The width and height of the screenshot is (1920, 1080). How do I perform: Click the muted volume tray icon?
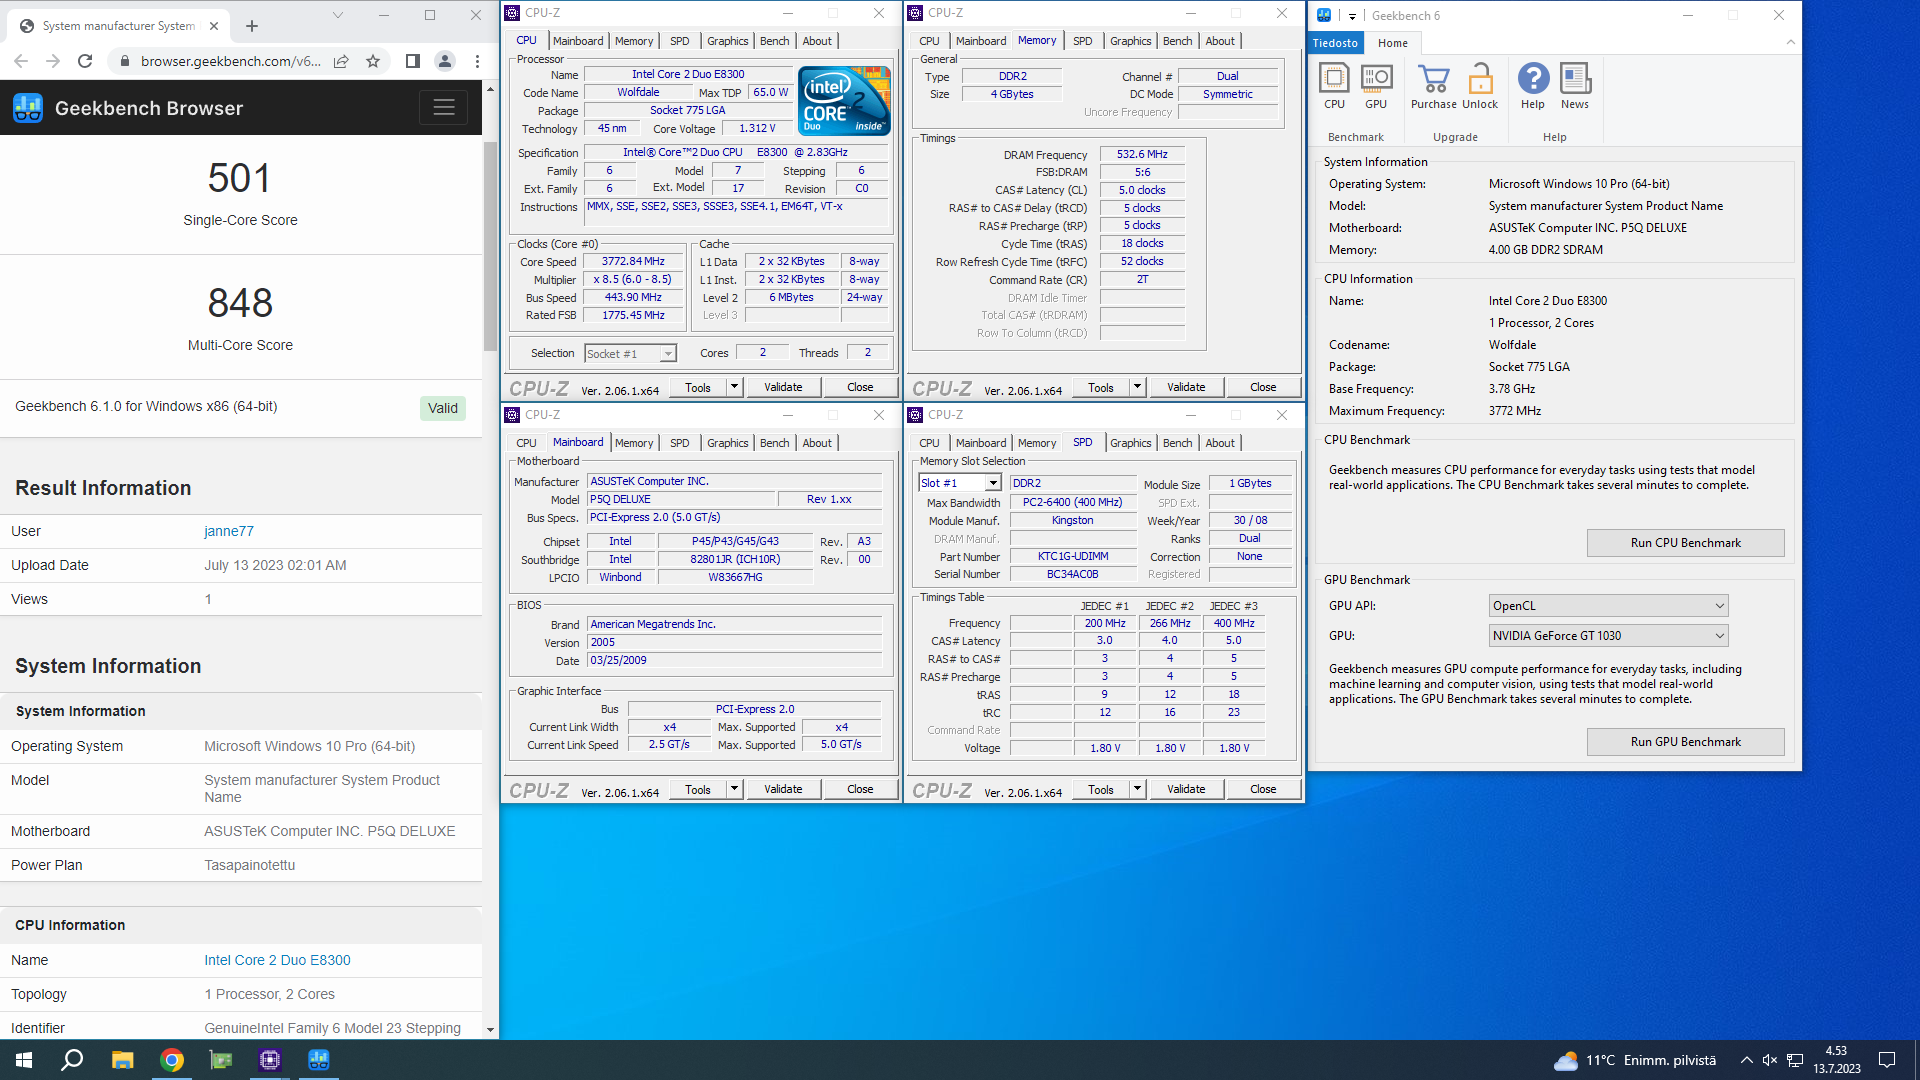click(1769, 1060)
